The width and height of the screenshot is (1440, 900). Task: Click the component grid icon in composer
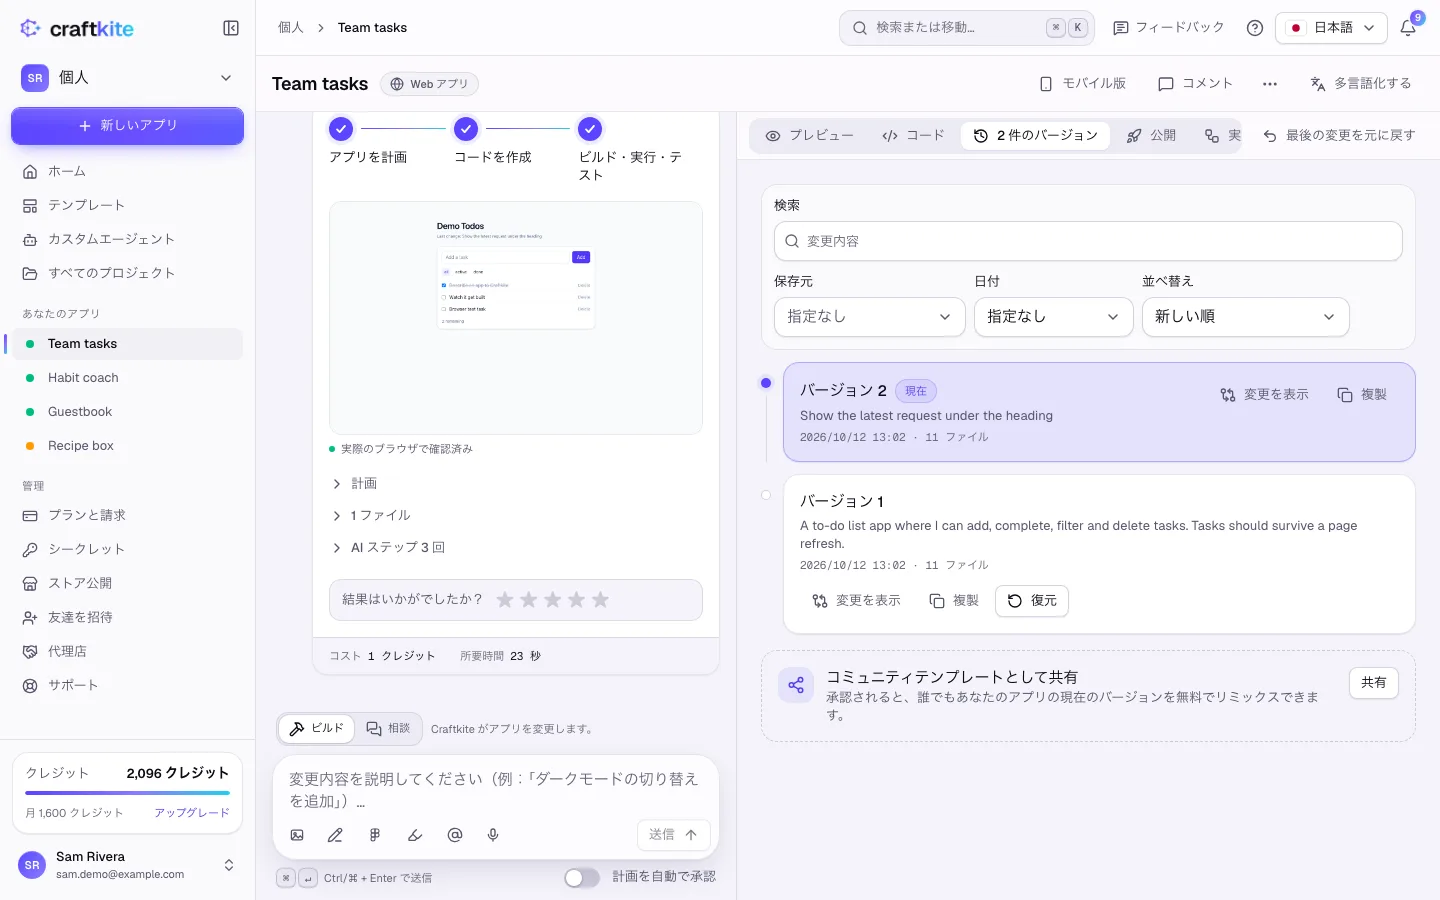point(375,835)
